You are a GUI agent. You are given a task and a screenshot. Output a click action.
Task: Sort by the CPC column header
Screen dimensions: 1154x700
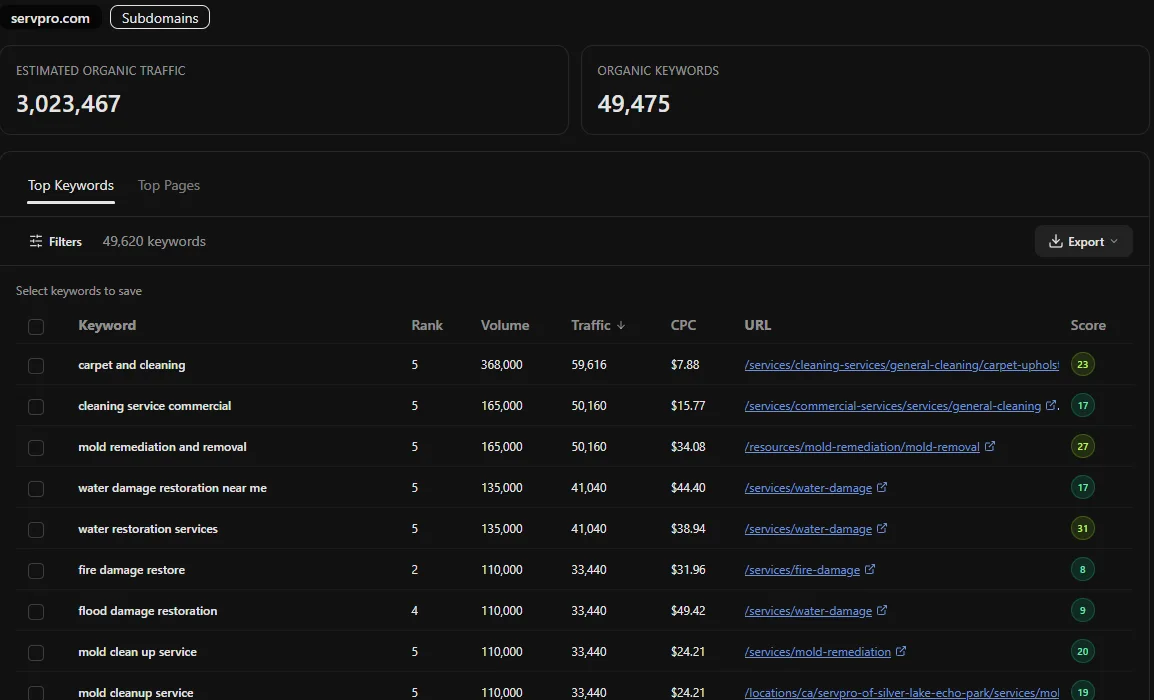coord(683,325)
